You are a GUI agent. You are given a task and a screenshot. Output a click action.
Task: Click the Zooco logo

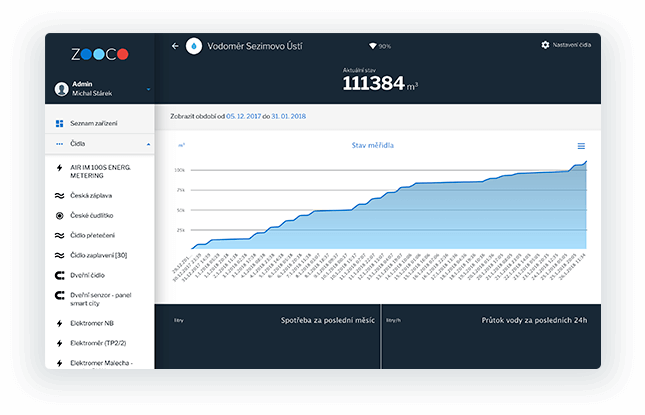pyautogui.click(x=100, y=54)
